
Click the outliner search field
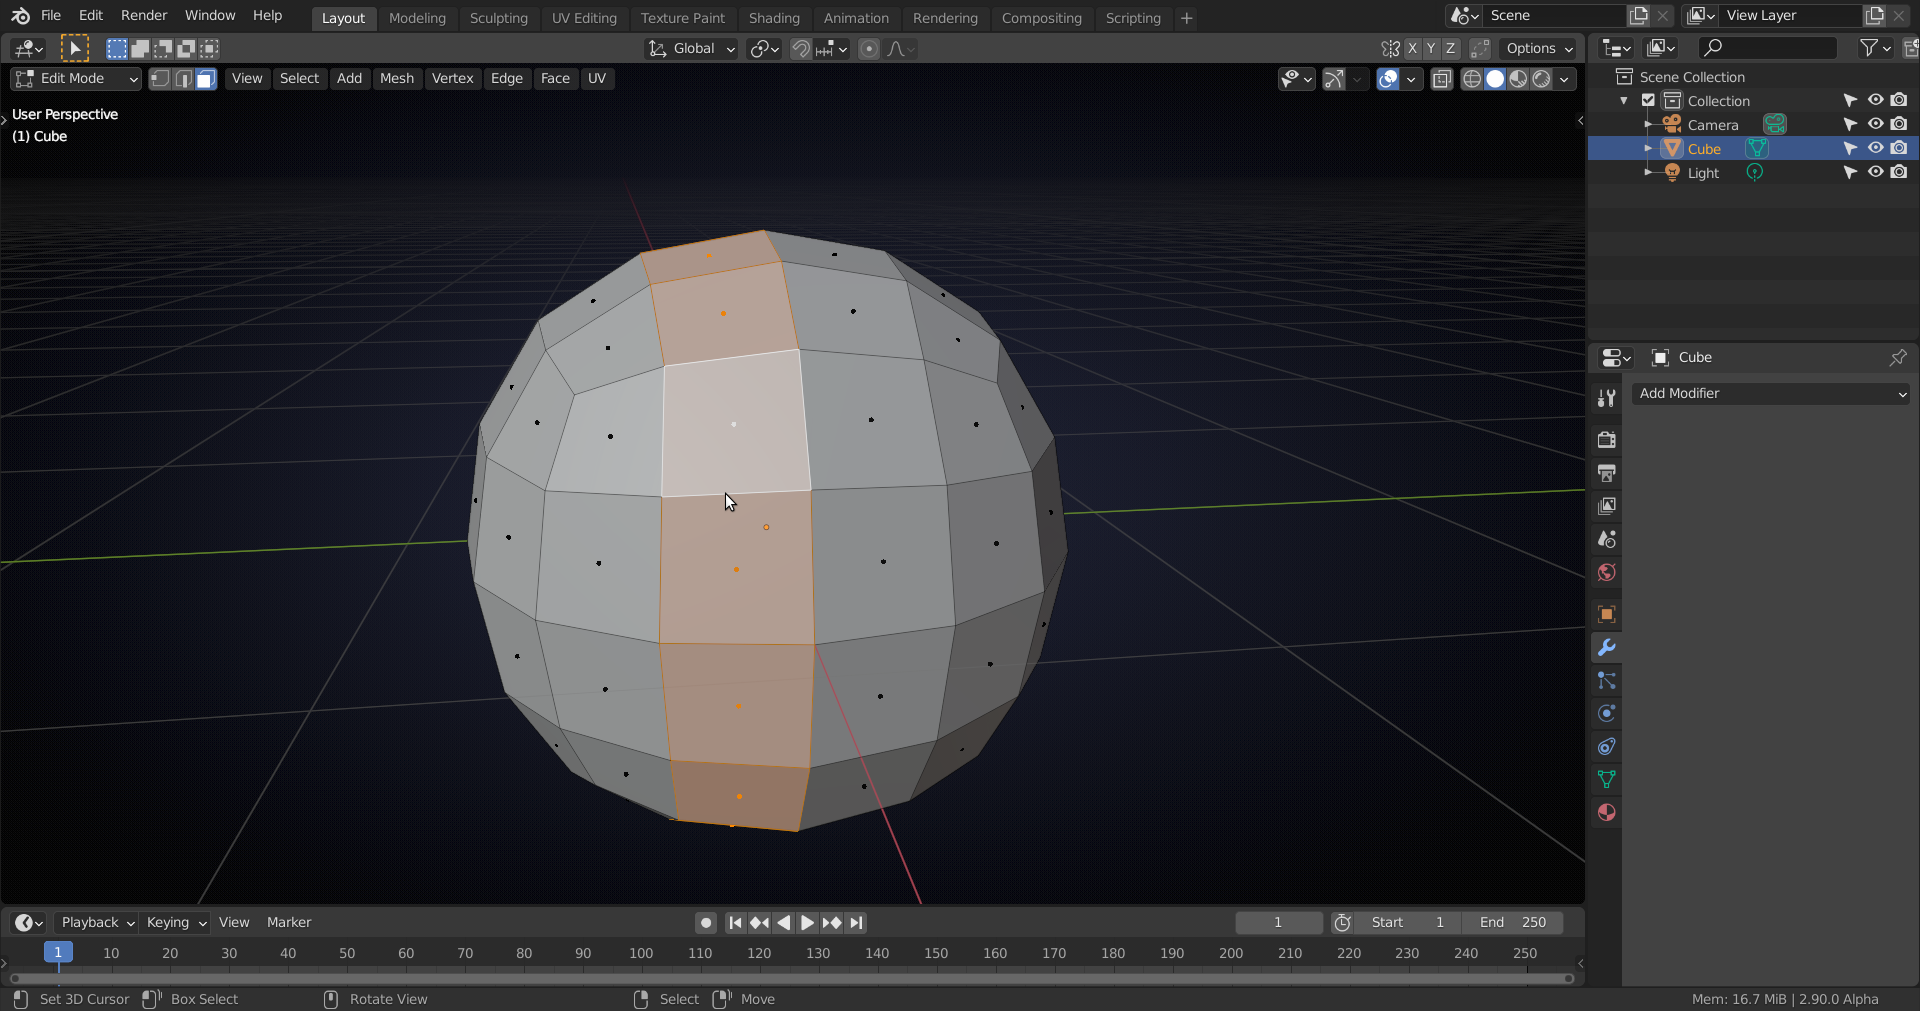coord(1766,47)
